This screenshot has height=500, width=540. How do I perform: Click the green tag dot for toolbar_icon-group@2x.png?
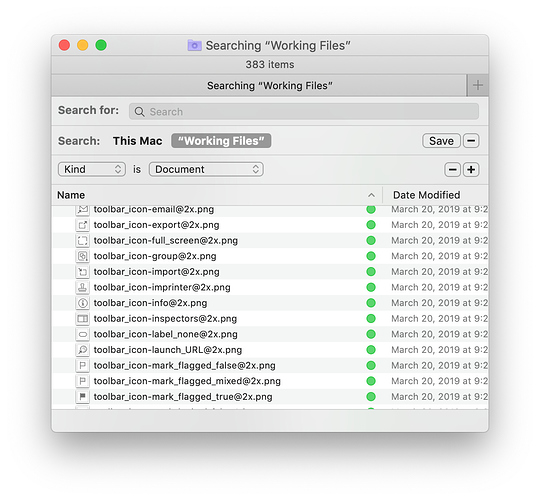pyautogui.click(x=371, y=256)
